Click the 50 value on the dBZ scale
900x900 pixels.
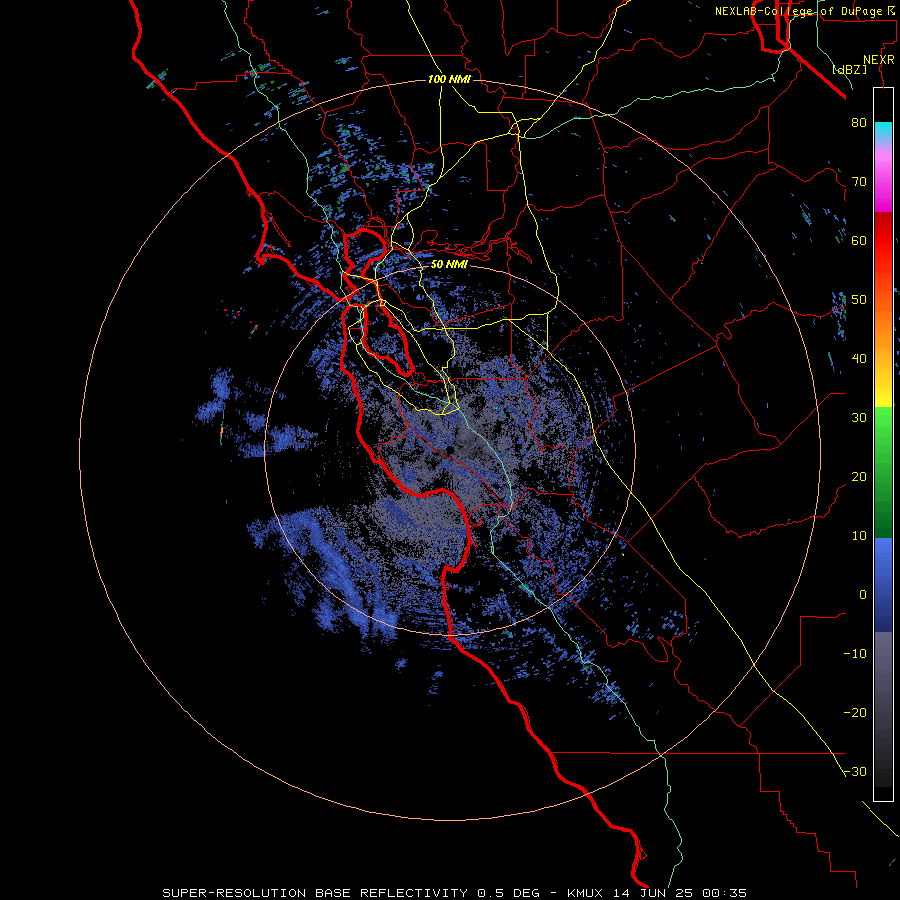[x=859, y=300]
